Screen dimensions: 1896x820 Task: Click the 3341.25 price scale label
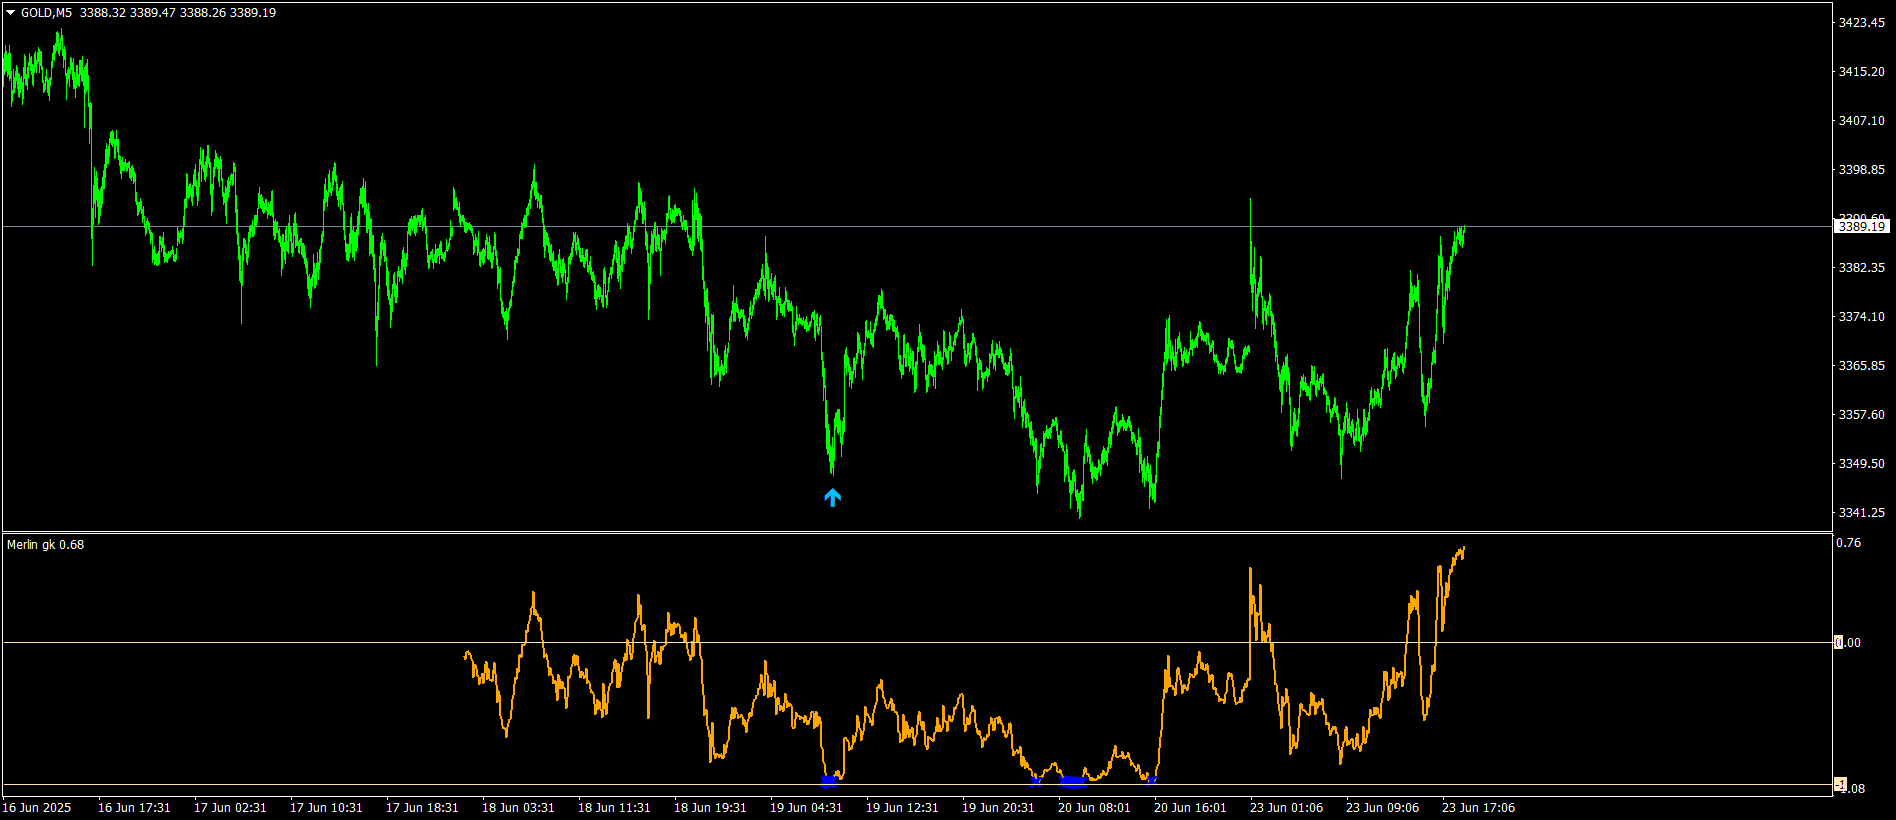pos(1862,513)
